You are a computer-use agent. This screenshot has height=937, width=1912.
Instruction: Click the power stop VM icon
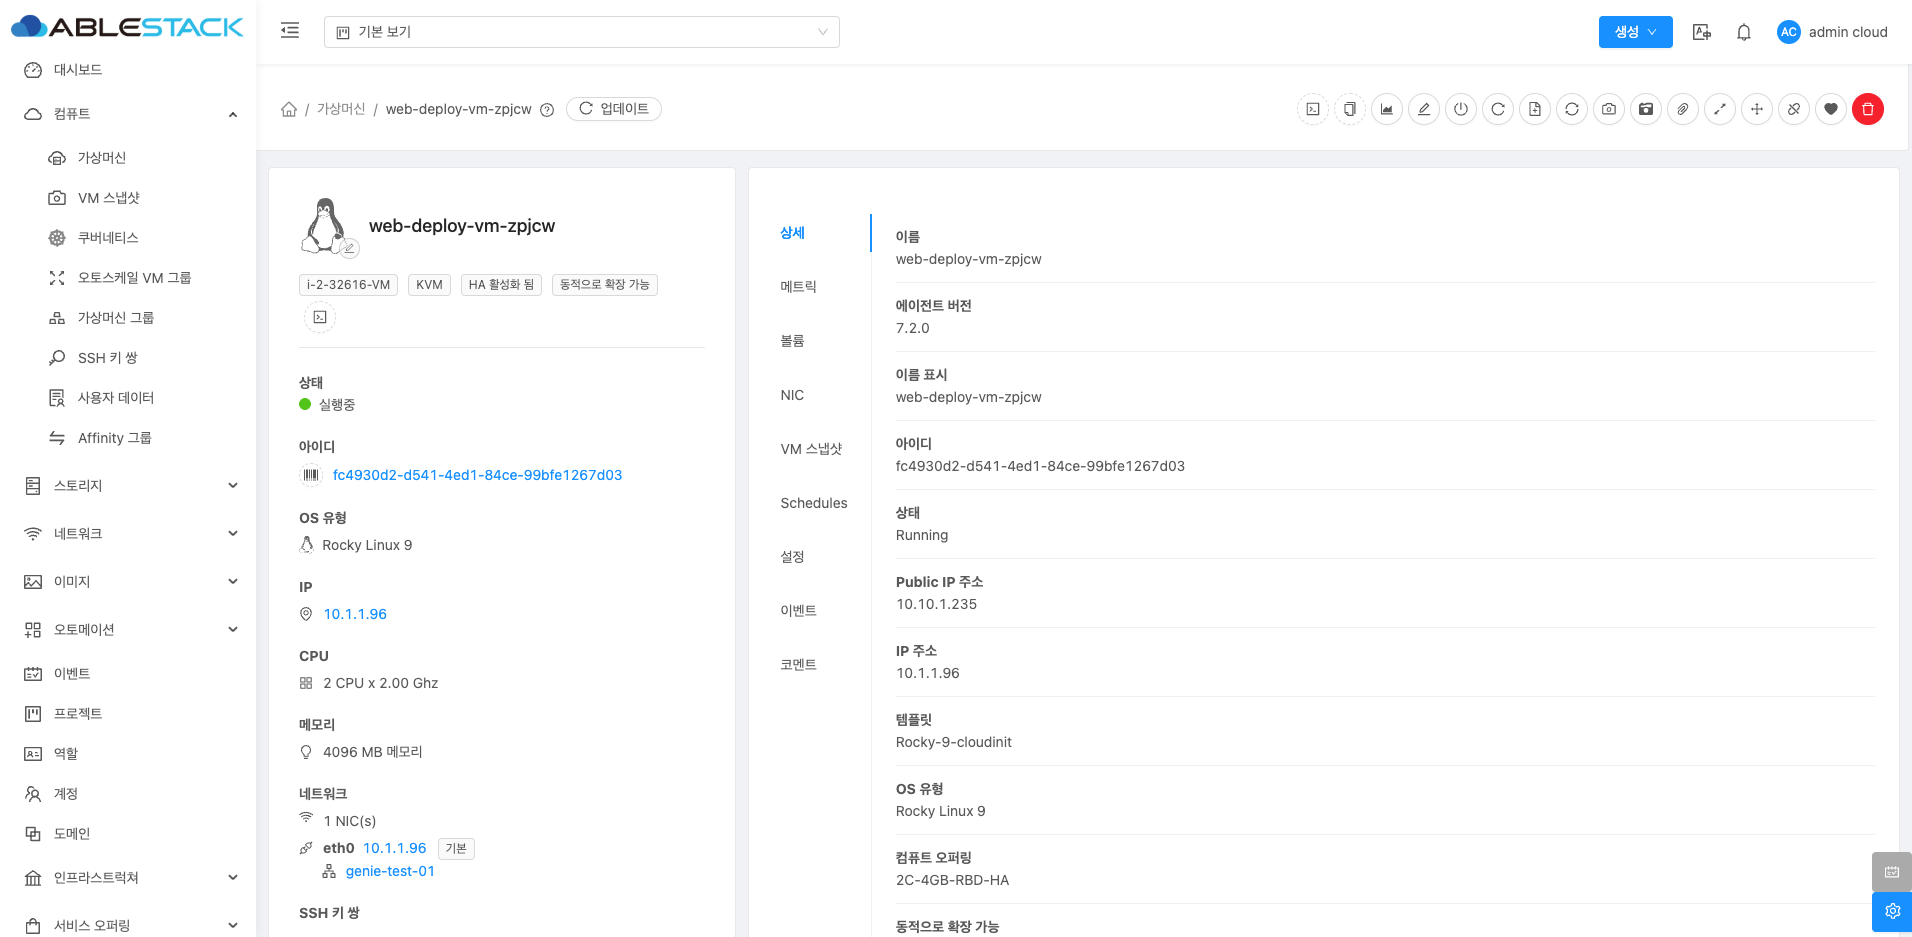[x=1461, y=109]
